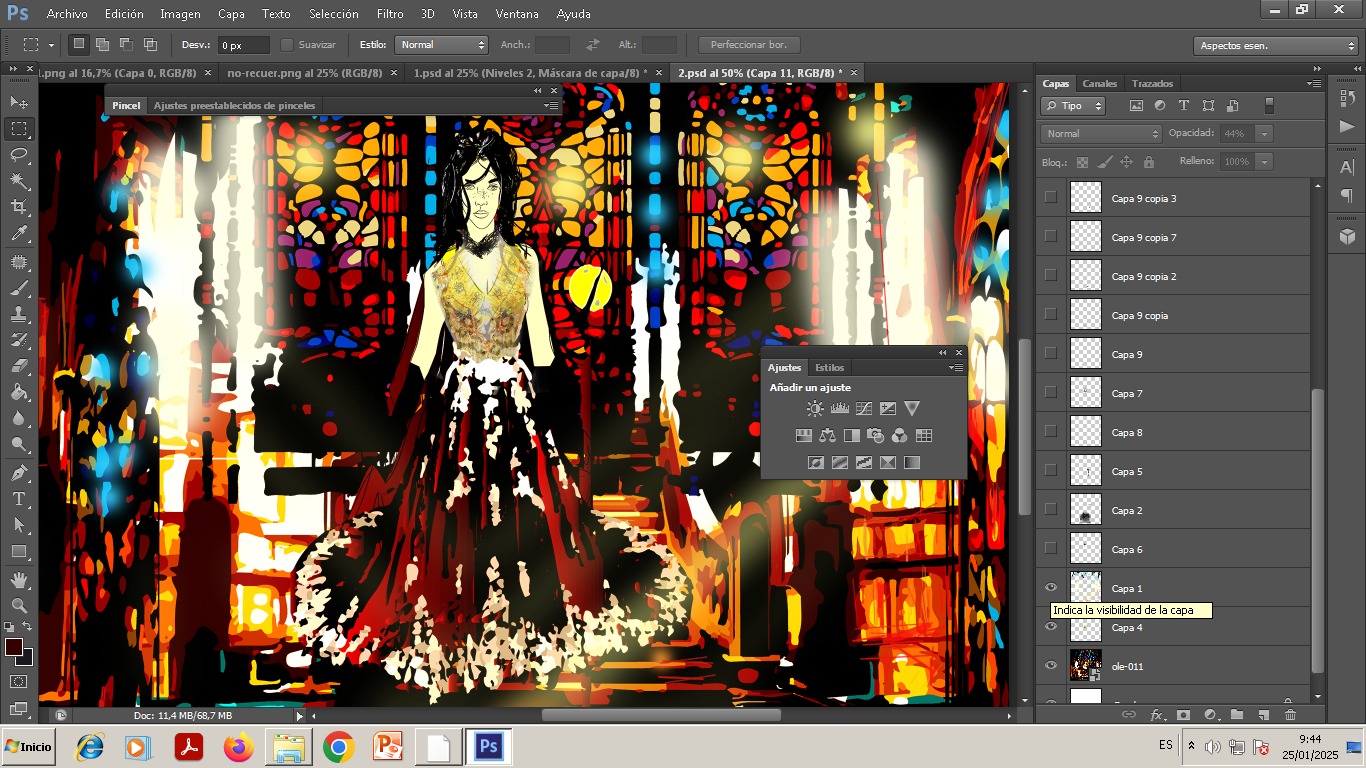The image size is (1366, 768).
Task: Add a Channel Mixer adjustment
Action: [900, 435]
